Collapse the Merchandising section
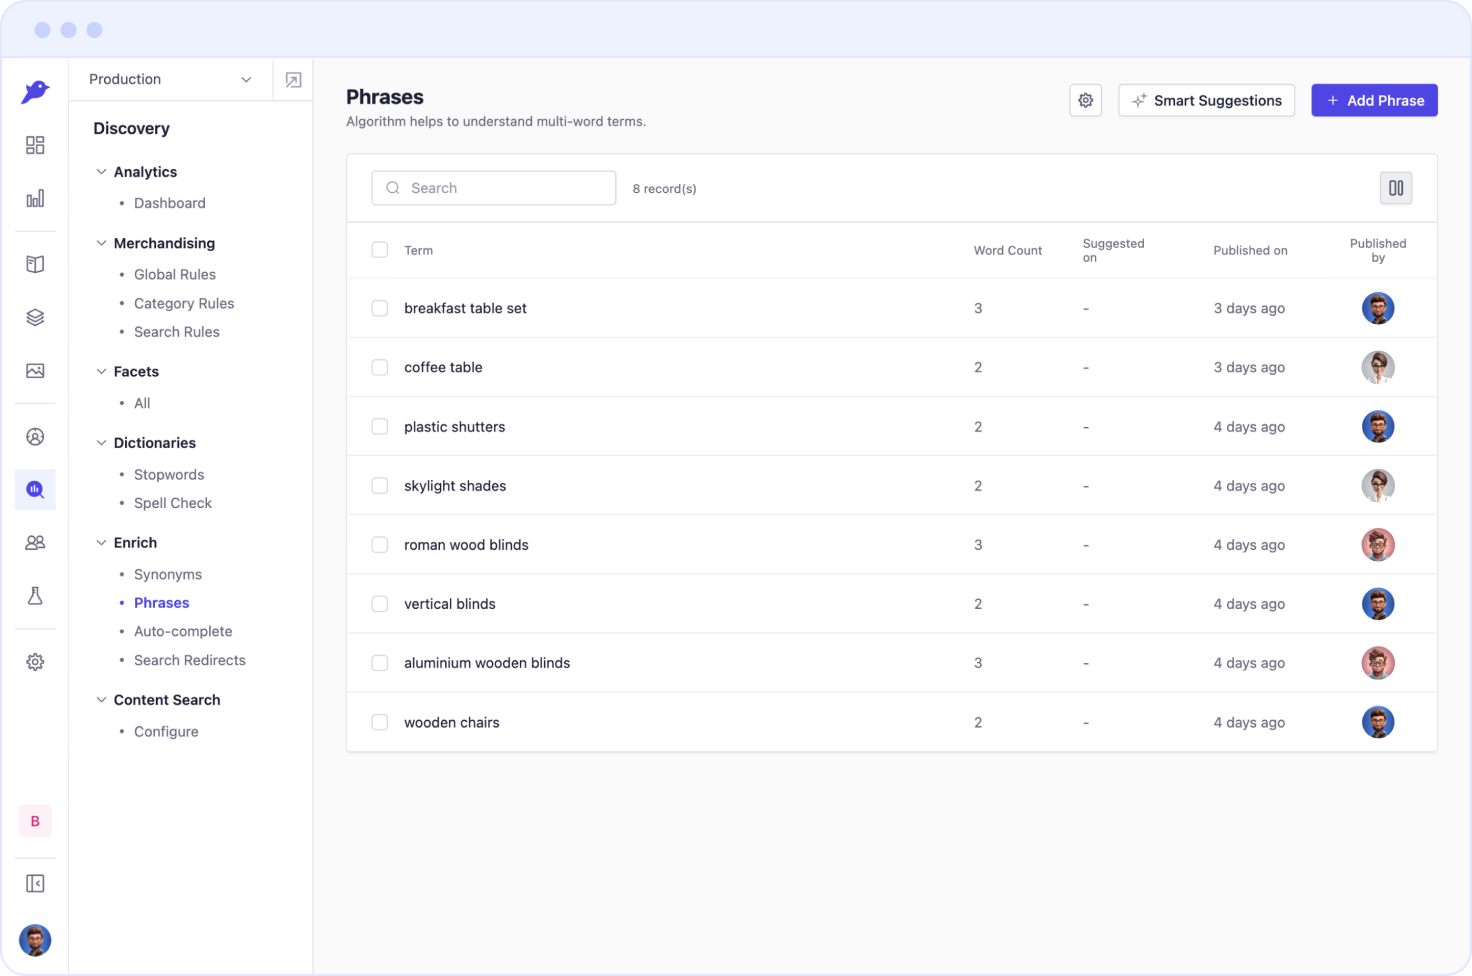1472x976 pixels. [x=101, y=243]
